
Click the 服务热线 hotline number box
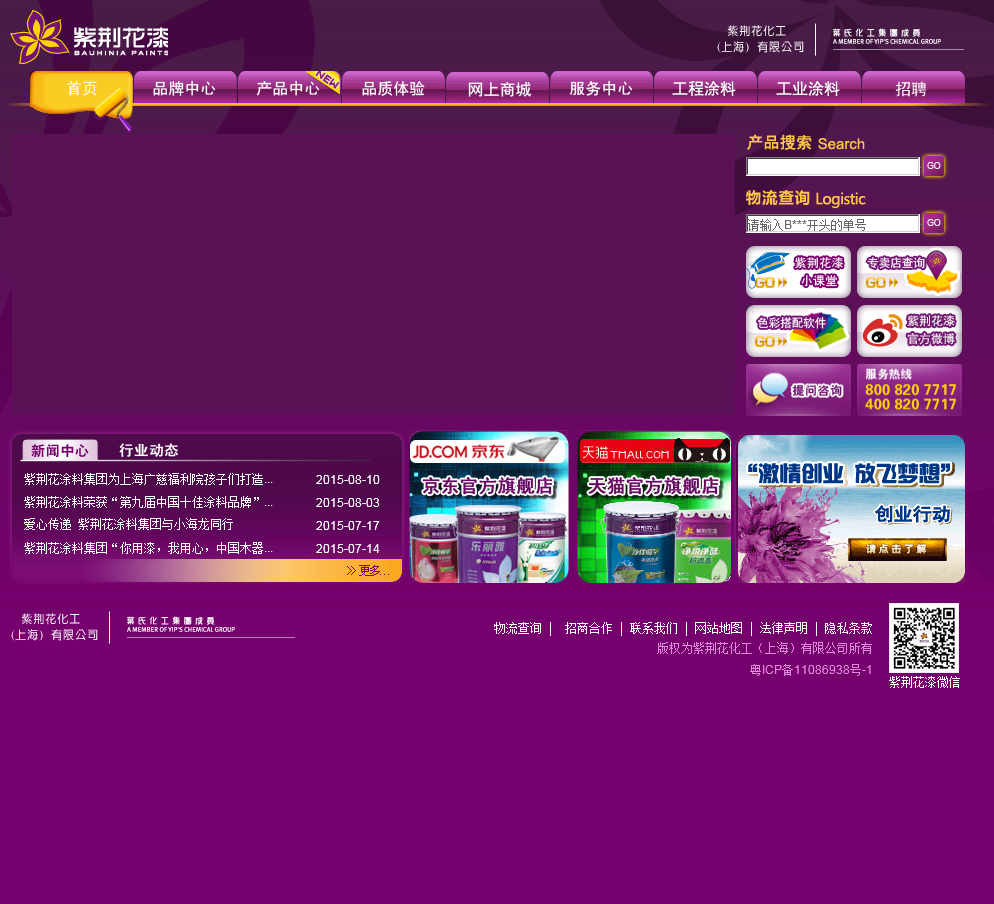click(x=909, y=390)
